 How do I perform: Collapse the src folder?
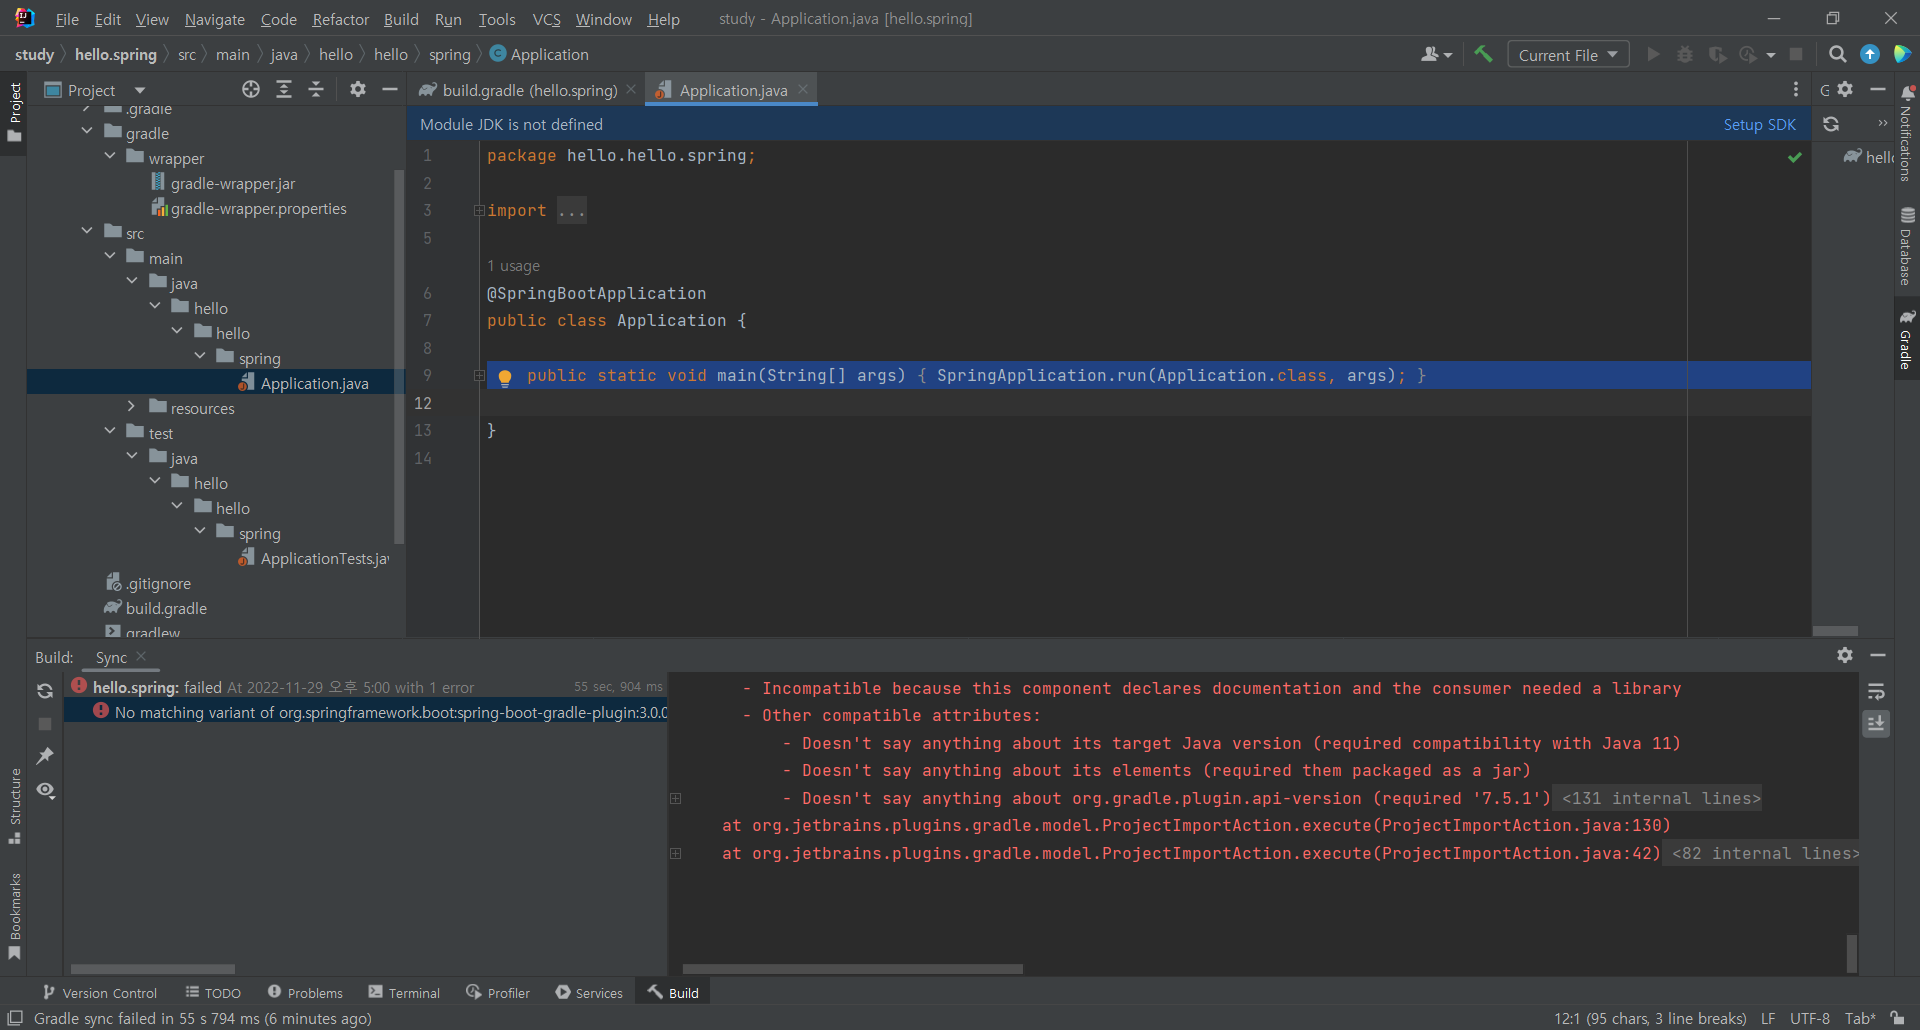[x=87, y=232]
